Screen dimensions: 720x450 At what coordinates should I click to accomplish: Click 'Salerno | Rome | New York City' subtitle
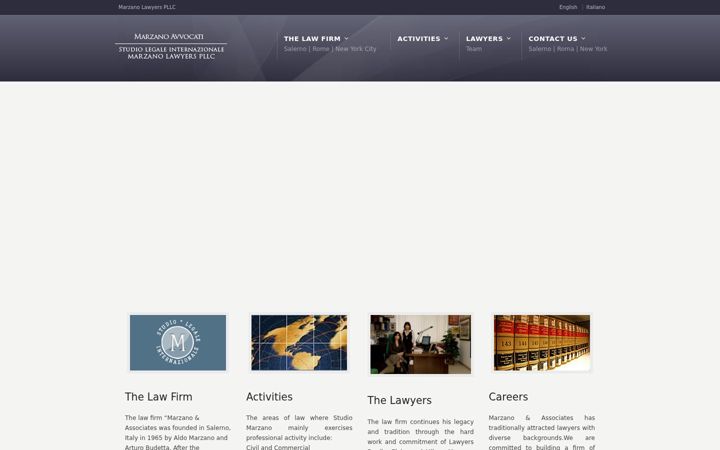[330, 49]
